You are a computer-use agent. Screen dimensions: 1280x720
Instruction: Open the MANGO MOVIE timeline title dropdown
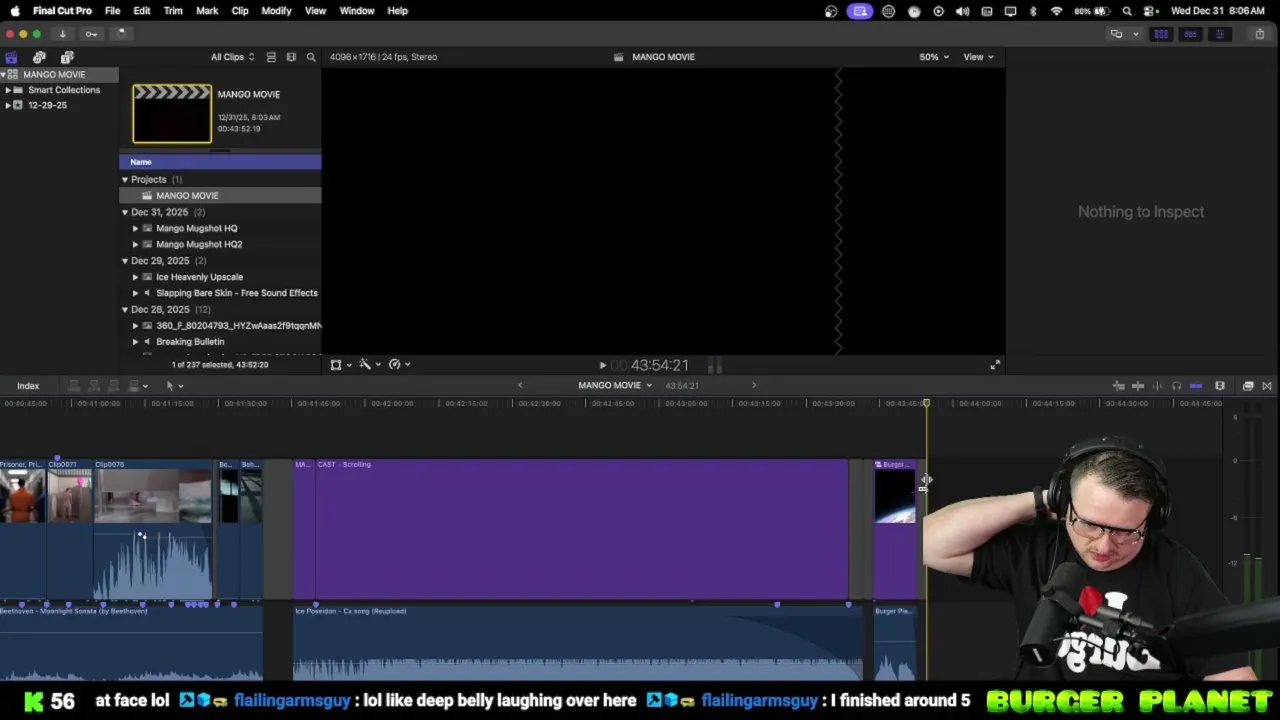pyautogui.click(x=615, y=386)
